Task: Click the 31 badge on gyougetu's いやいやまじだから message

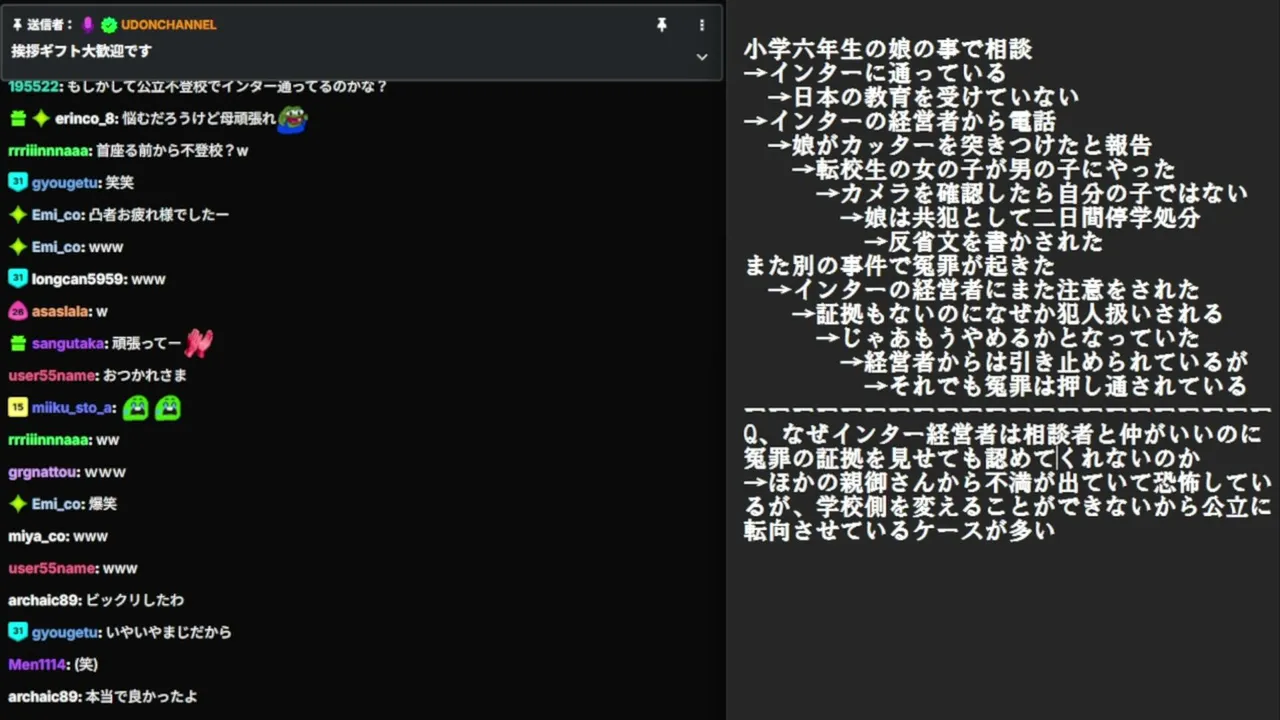Action: click(x=17, y=632)
